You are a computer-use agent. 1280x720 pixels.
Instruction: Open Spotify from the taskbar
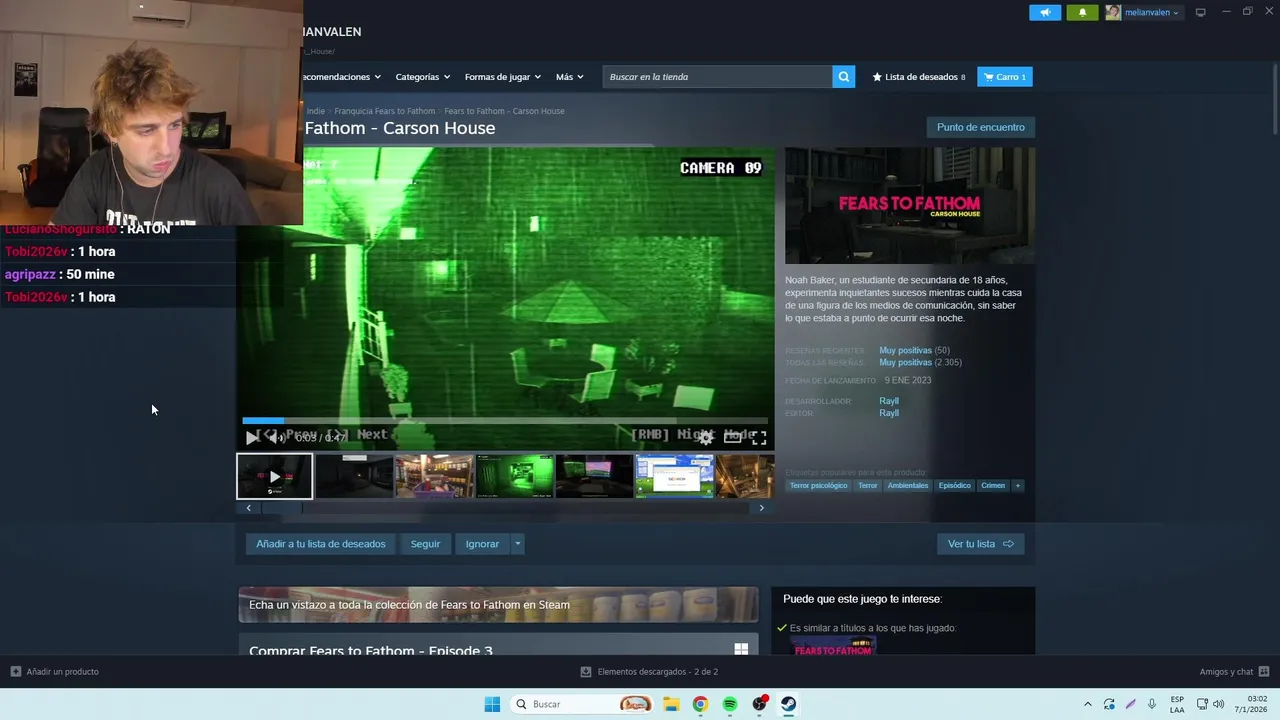730,704
